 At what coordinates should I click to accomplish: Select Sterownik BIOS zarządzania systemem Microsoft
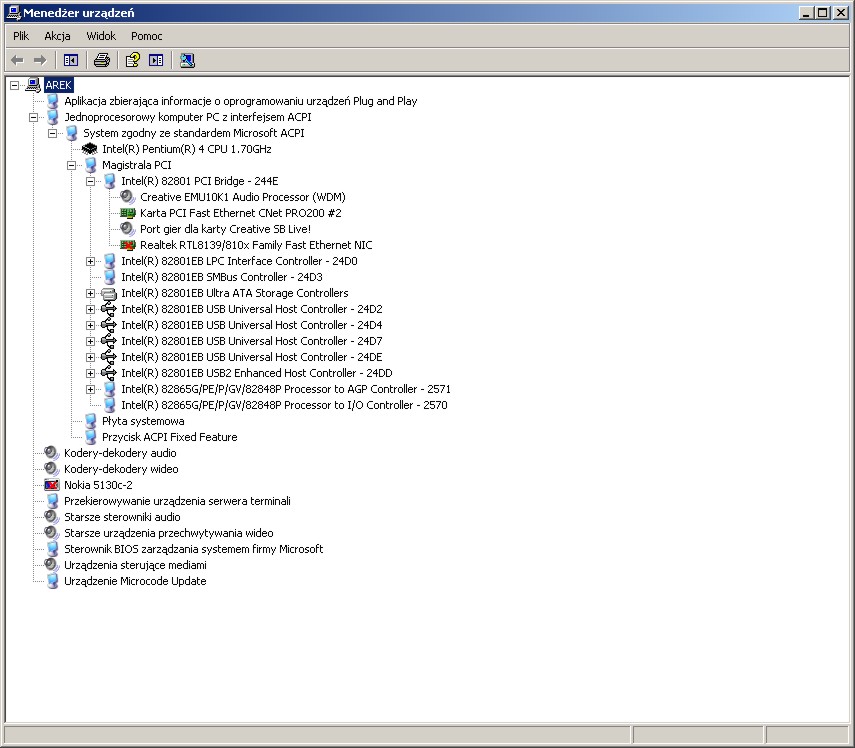[x=194, y=549]
